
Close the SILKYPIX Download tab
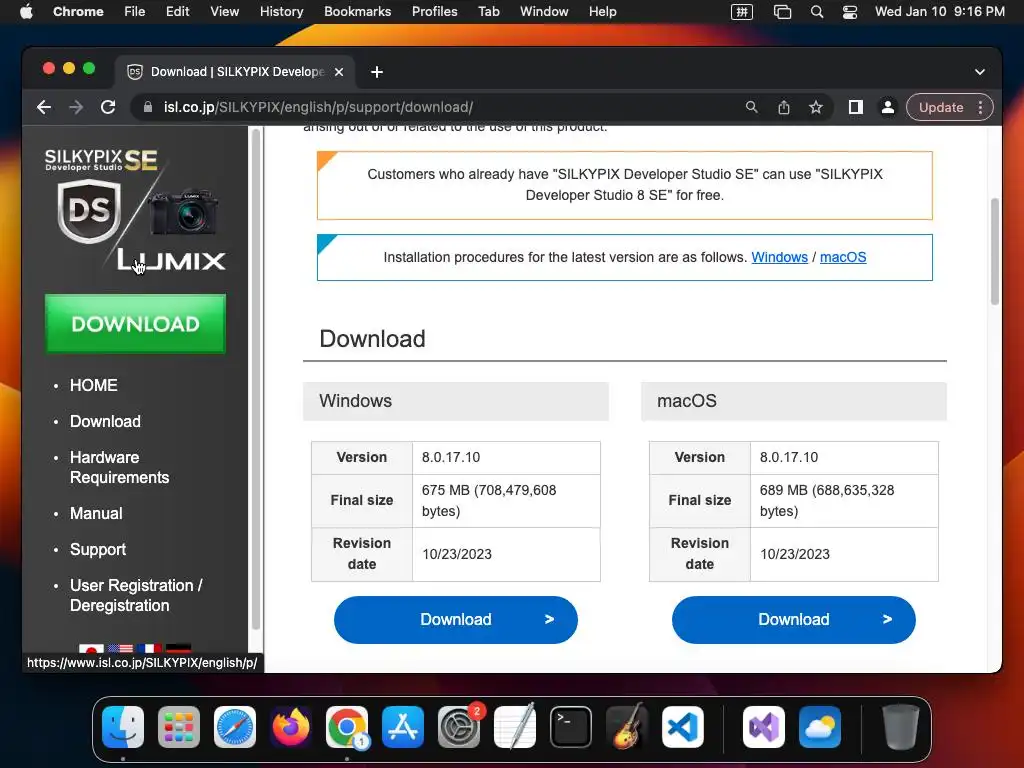[339, 72]
